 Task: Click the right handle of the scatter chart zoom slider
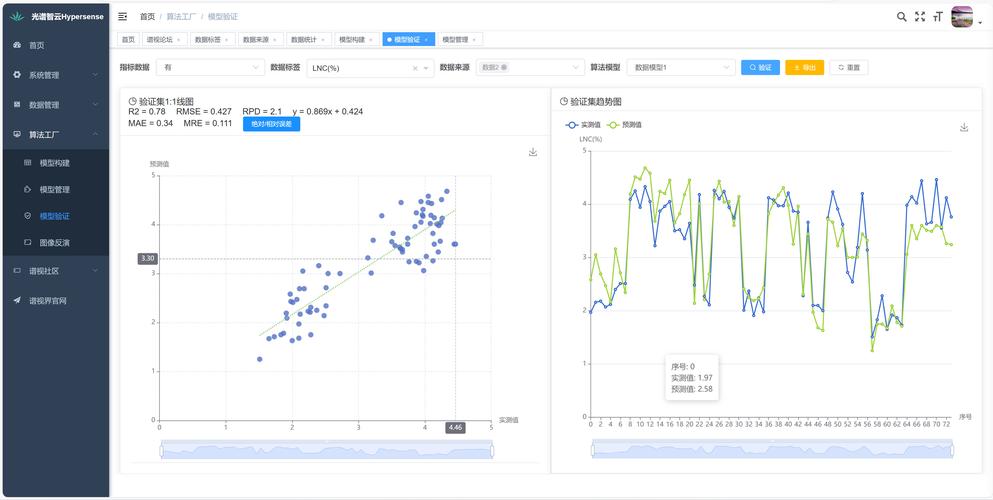(x=493, y=451)
